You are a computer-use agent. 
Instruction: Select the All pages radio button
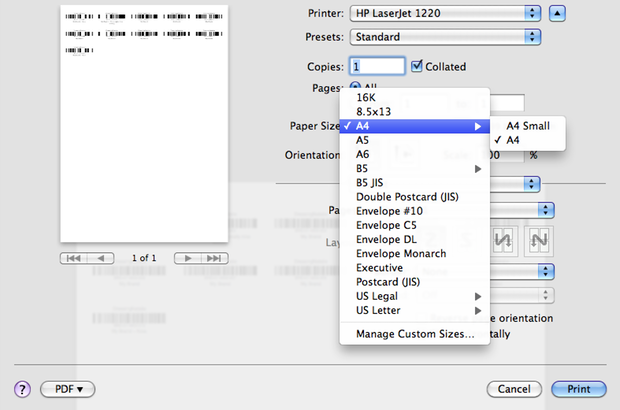[x=355, y=85]
